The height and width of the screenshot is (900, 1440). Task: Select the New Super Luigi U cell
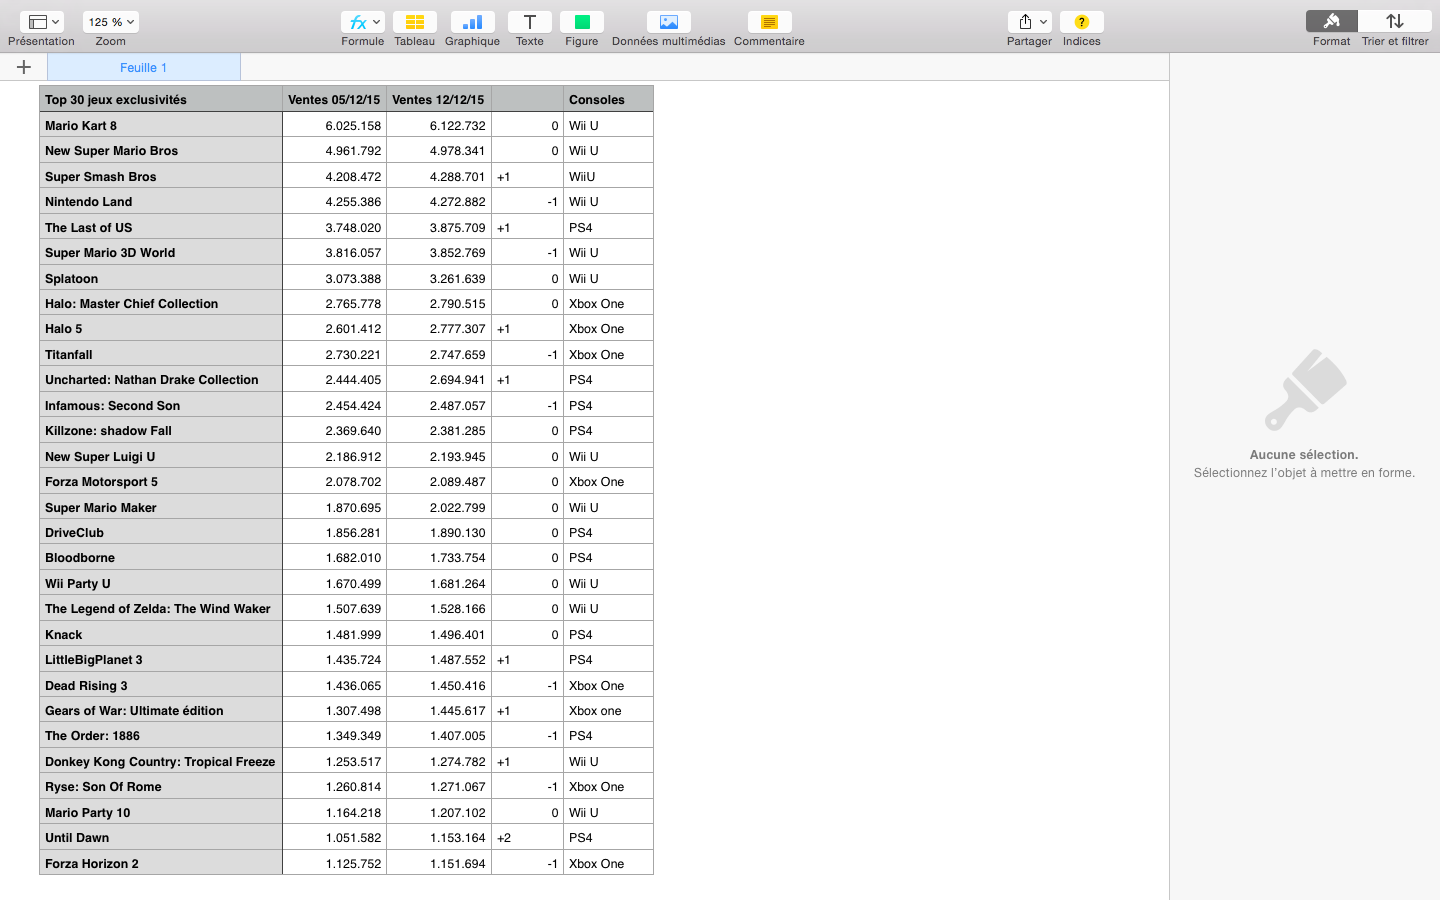161,456
